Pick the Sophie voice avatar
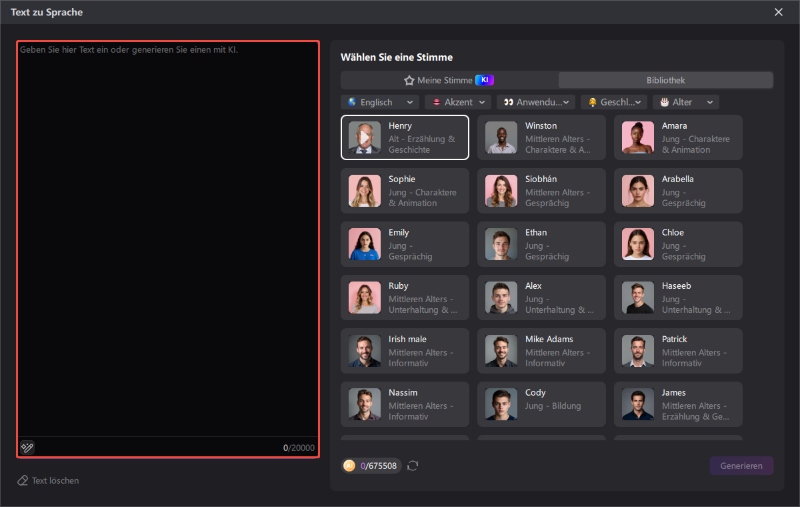 364,190
